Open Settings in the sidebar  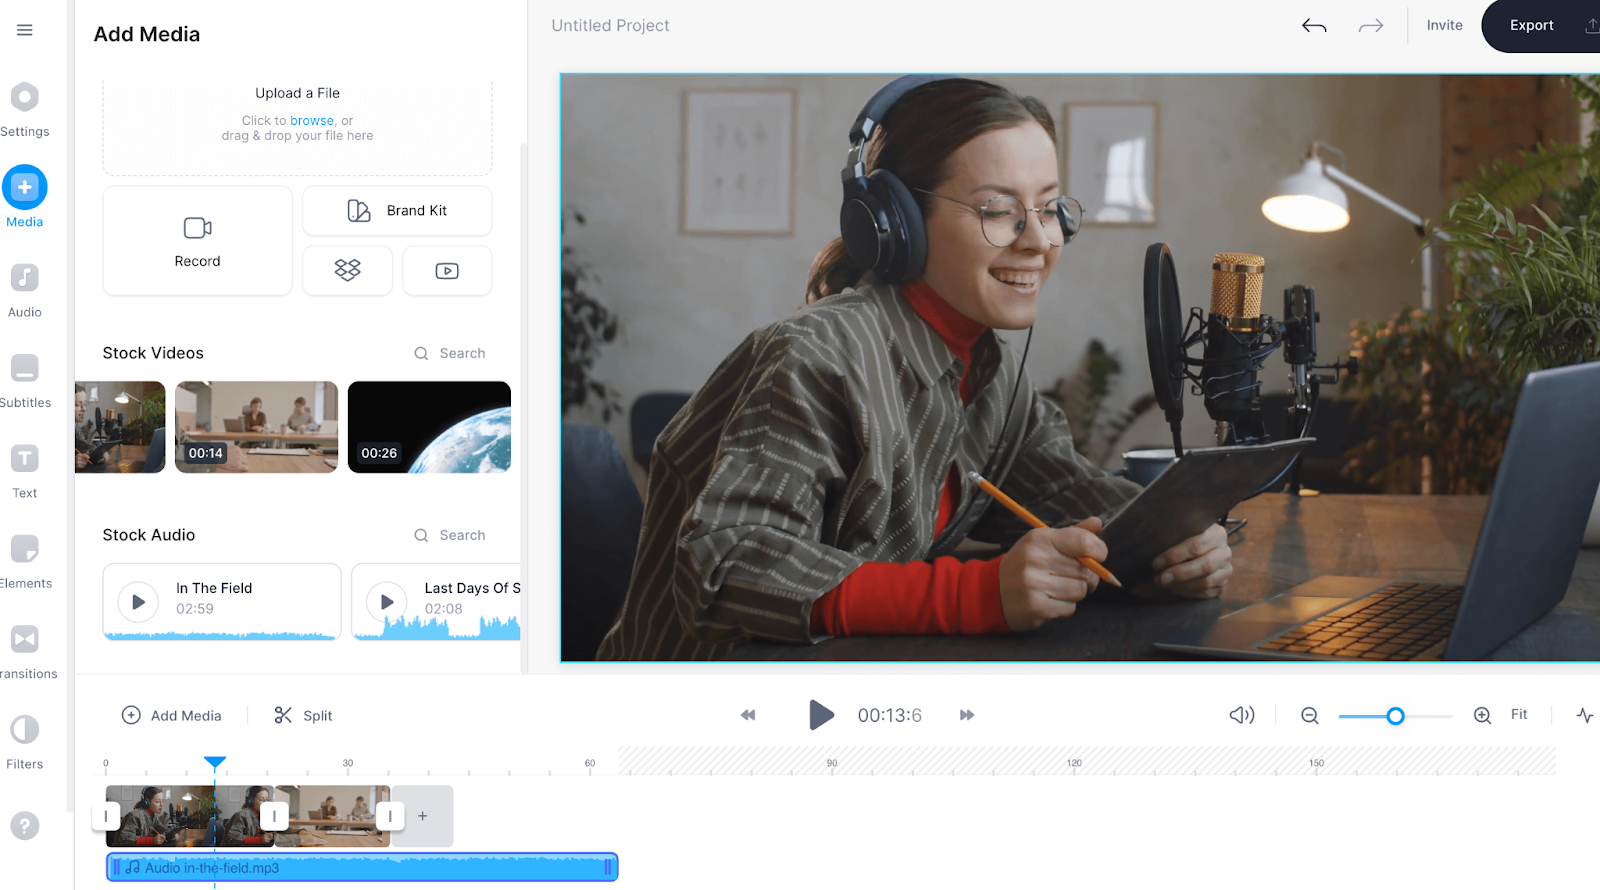point(25,110)
